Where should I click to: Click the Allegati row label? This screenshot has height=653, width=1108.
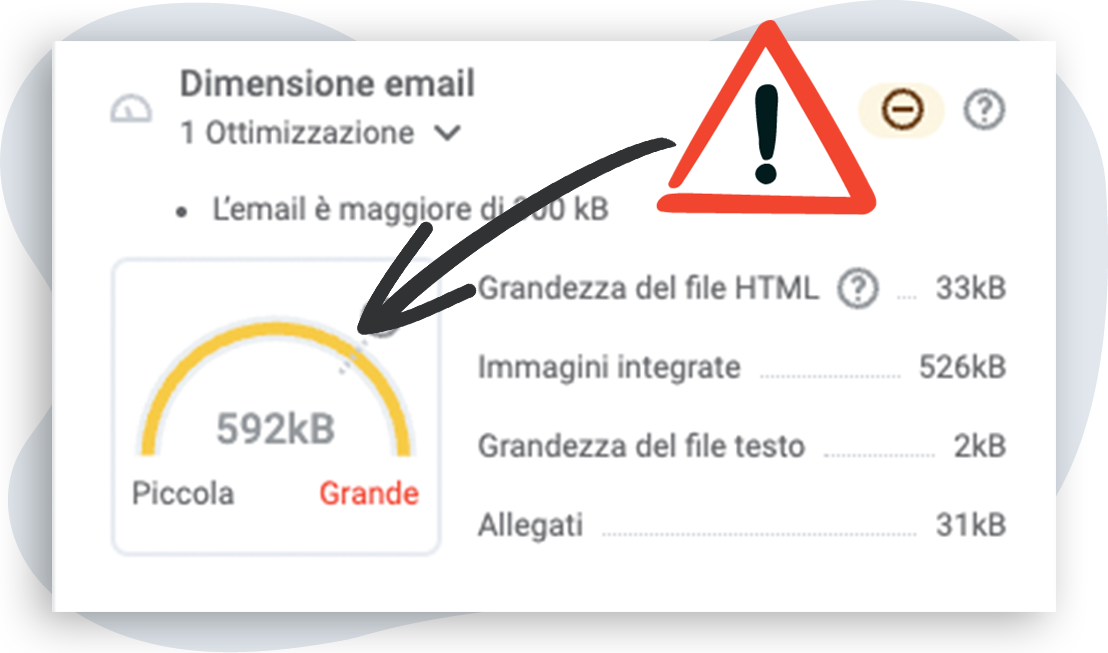(531, 526)
